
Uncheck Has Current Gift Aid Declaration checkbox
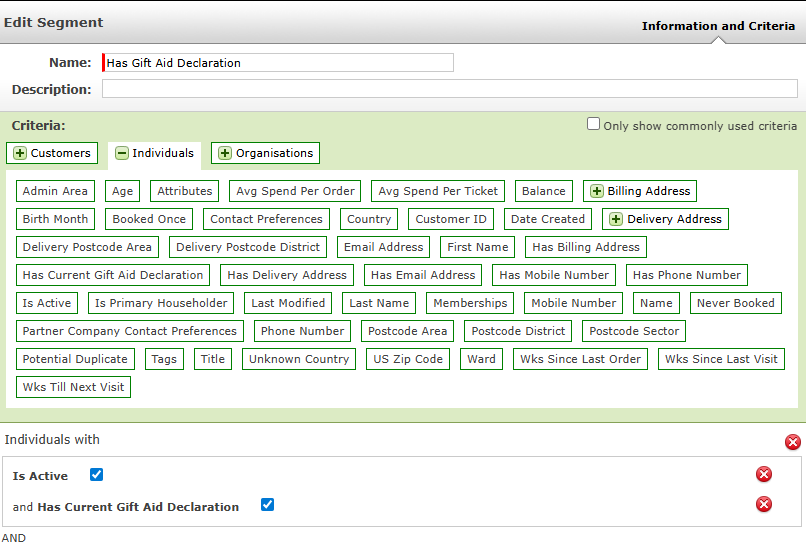click(x=267, y=505)
